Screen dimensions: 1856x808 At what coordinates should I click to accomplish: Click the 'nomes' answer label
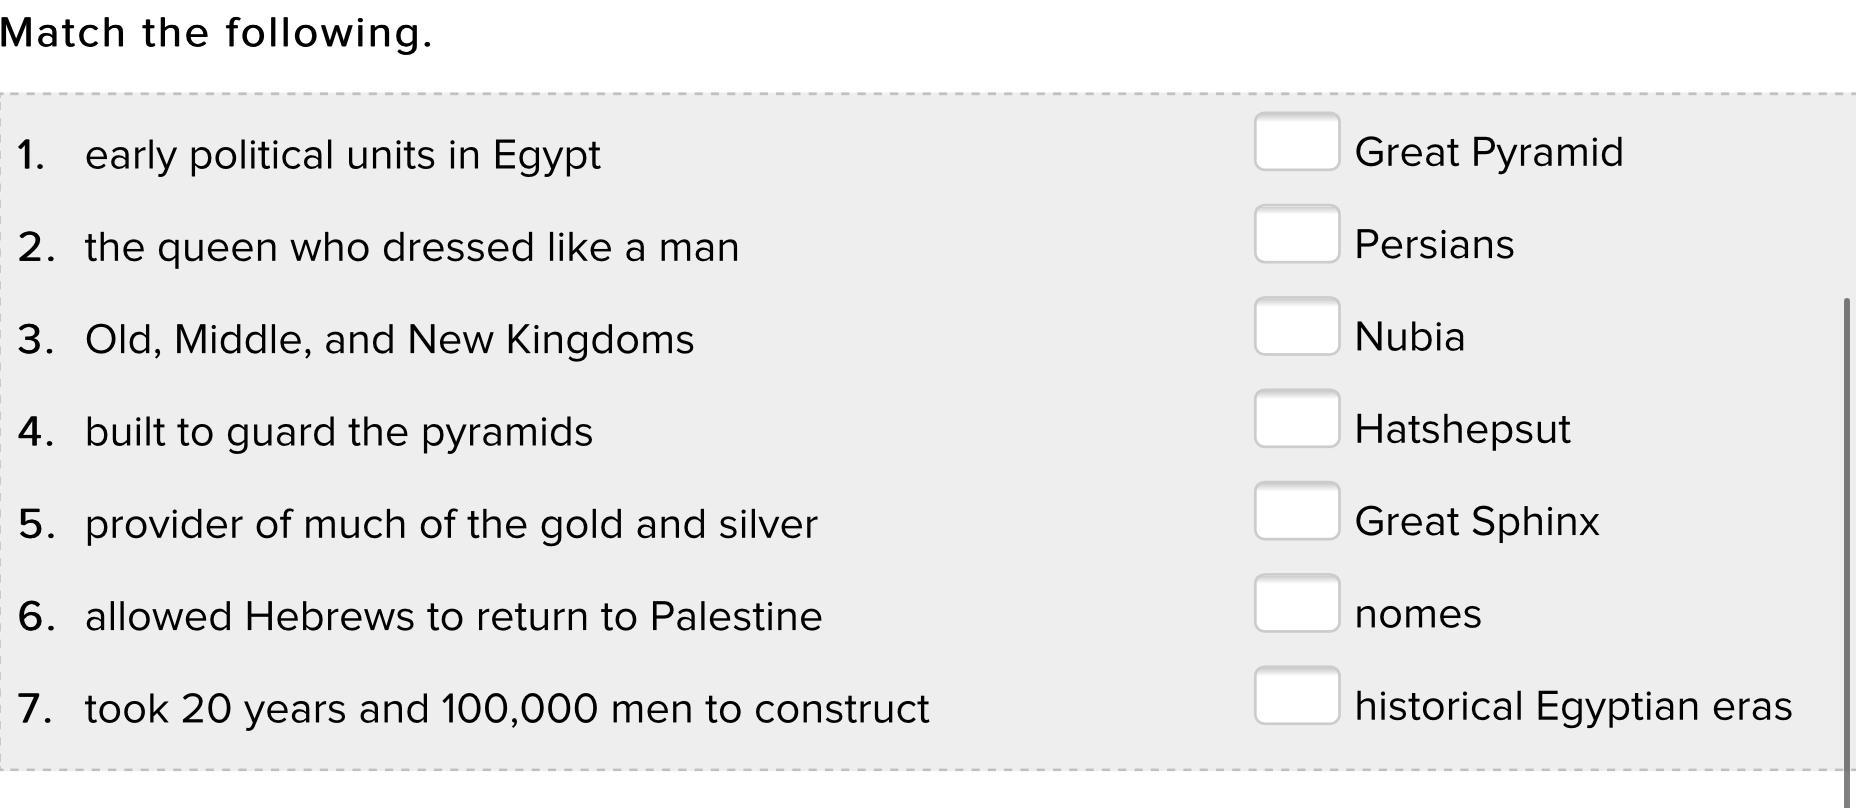coord(1418,614)
